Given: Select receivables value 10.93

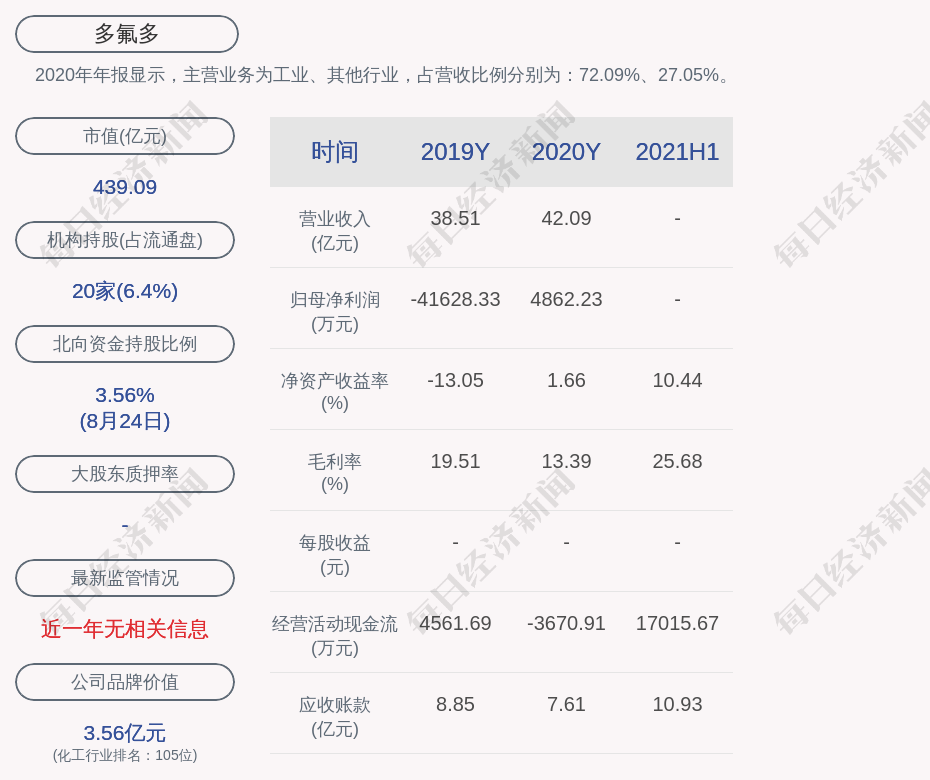Looking at the screenshot, I should (x=677, y=705).
